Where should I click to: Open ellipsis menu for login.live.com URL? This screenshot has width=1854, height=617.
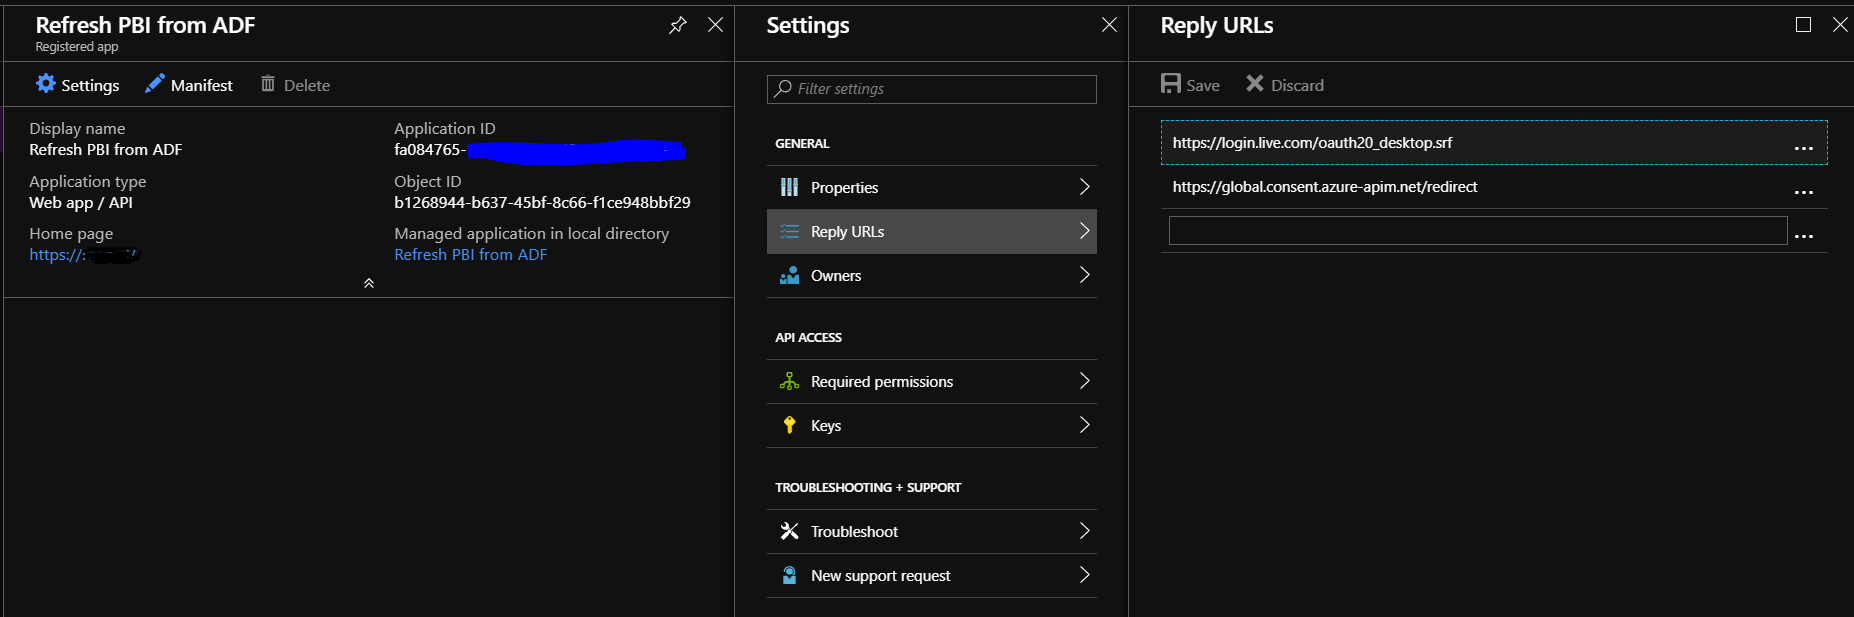[x=1804, y=148]
